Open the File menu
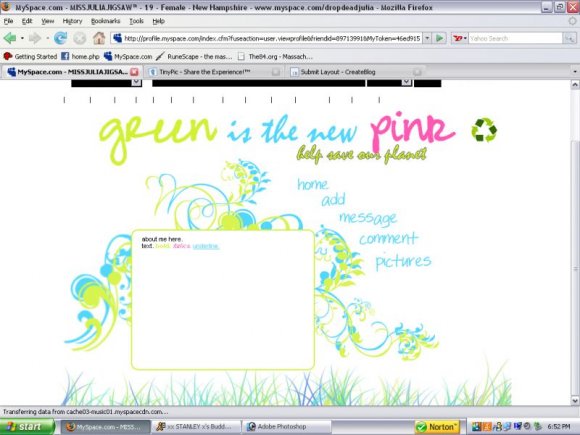The image size is (580, 435). coord(8,21)
